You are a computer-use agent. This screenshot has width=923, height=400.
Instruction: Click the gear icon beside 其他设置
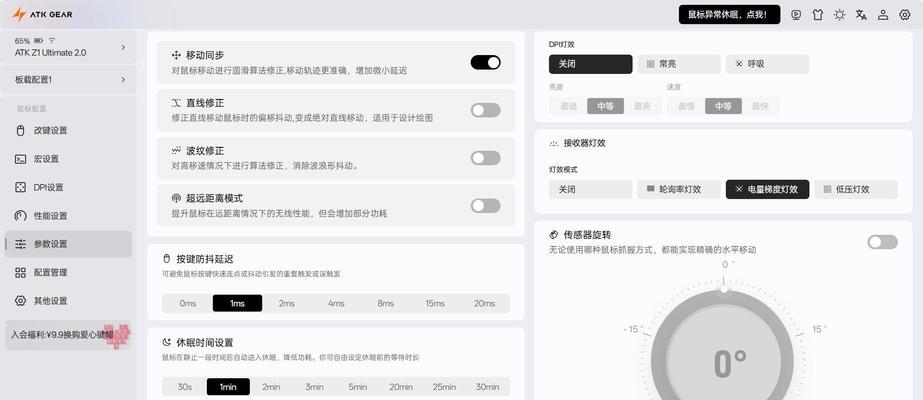click(x=21, y=301)
